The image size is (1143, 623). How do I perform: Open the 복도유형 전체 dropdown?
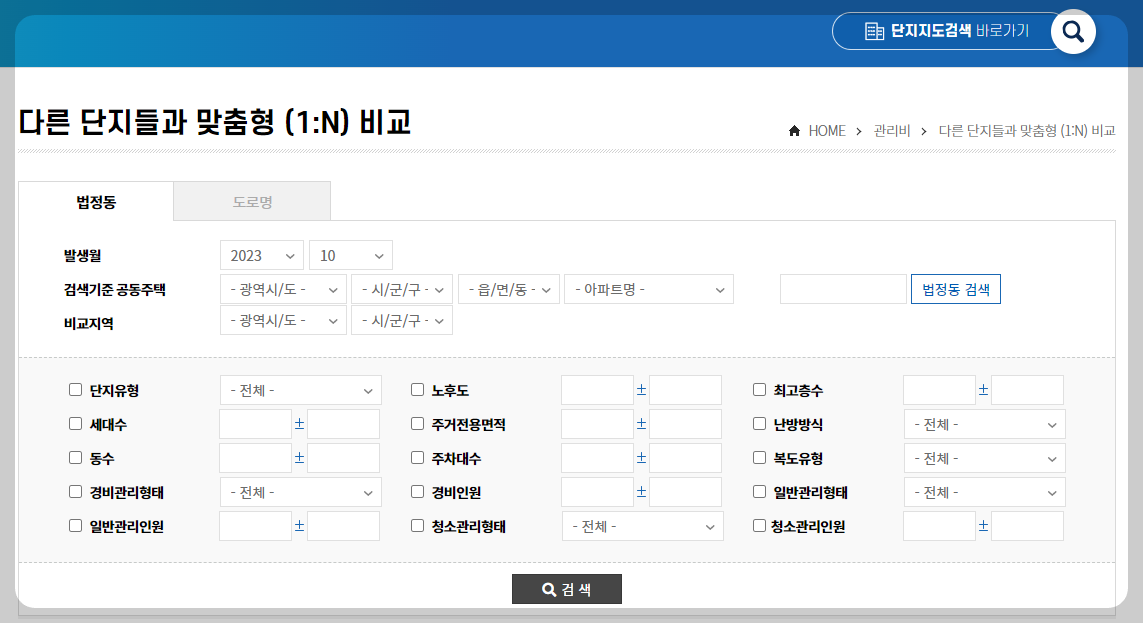point(984,458)
